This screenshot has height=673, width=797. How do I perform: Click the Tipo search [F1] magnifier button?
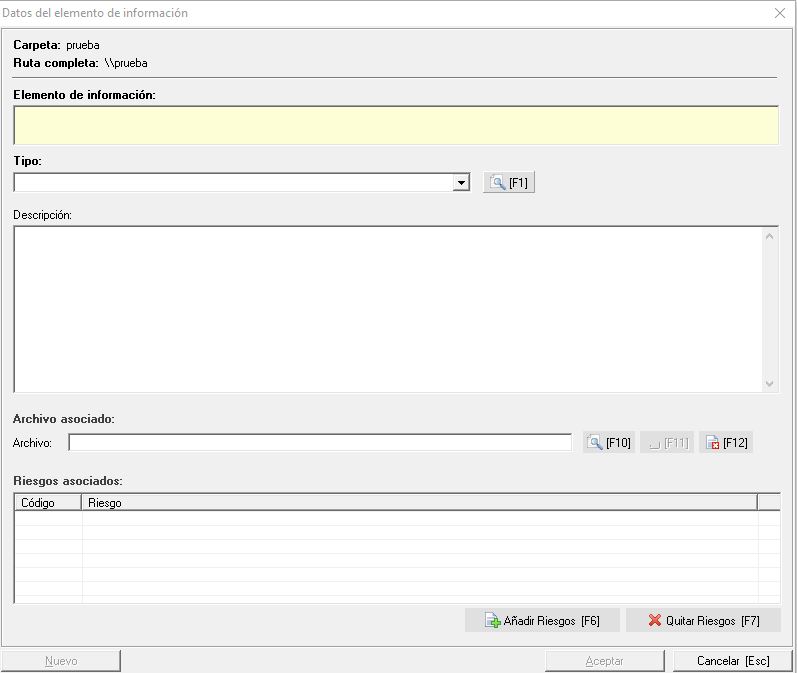508,183
